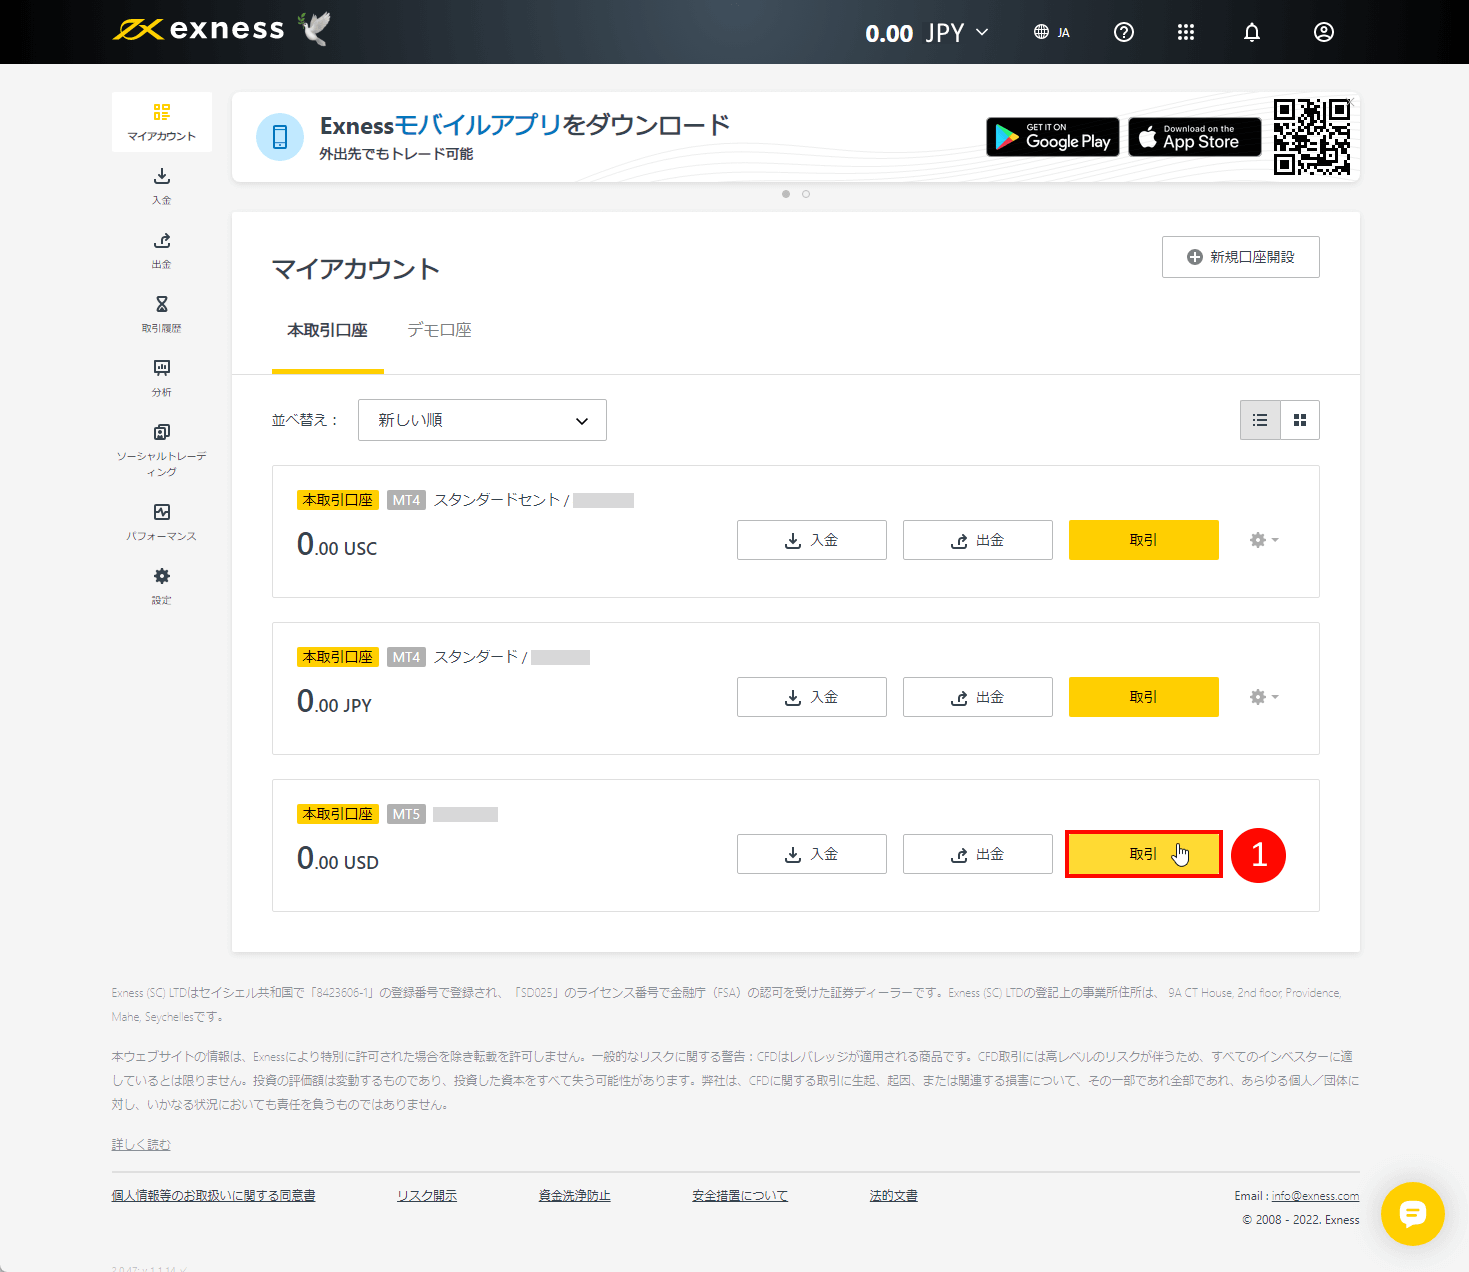The width and height of the screenshot is (1469, 1272).
Task: Open the 入金 sidebar icon
Action: click(161, 186)
